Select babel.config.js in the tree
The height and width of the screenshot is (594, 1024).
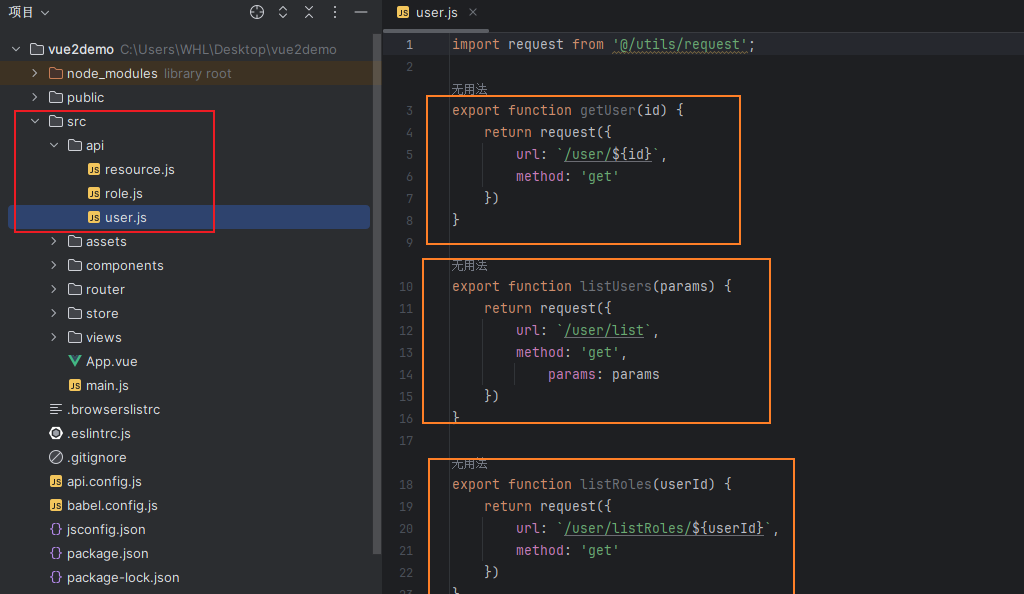pos(112,506)
